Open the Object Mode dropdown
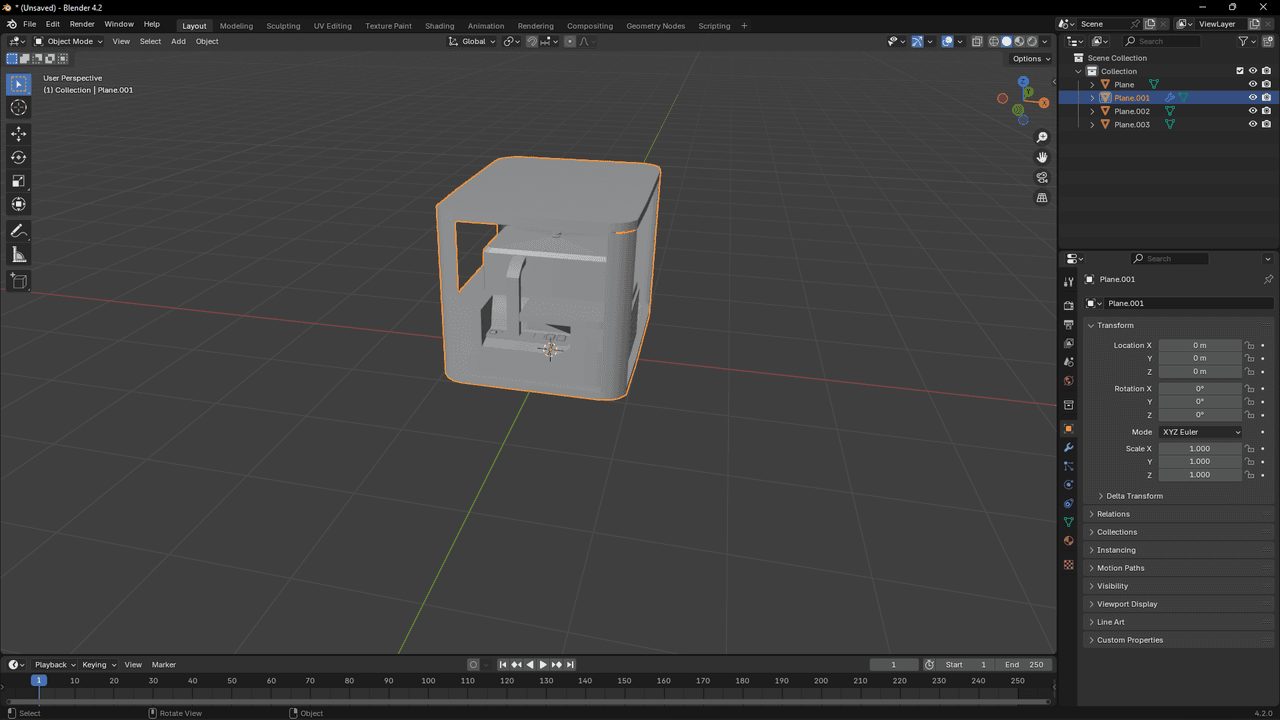Viewport: 1280px width, 720px height. [68, 41]
